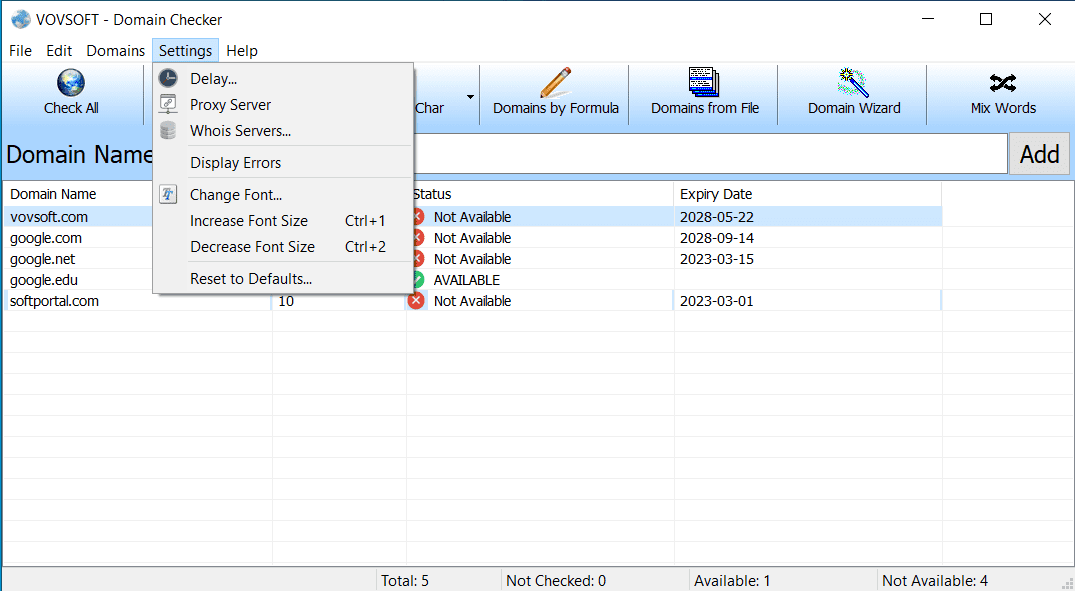Click the Proxy Server icon
Screen dimensions: 1075x591
point(168,104)
